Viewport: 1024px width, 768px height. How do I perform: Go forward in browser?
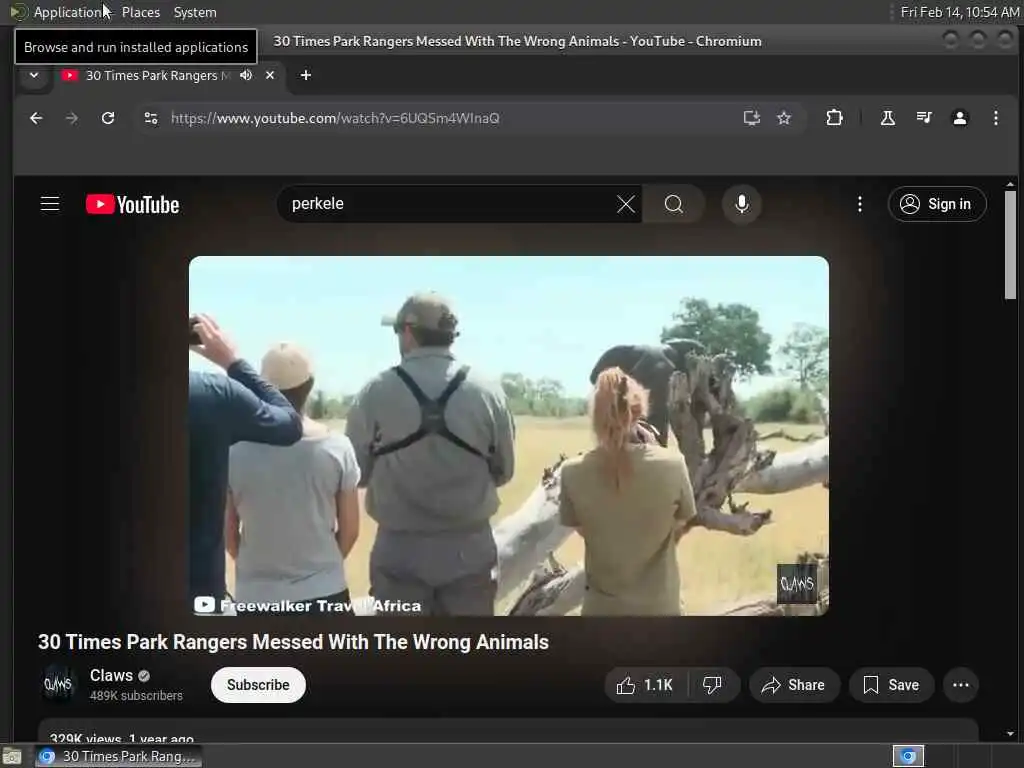pos(72,118)
